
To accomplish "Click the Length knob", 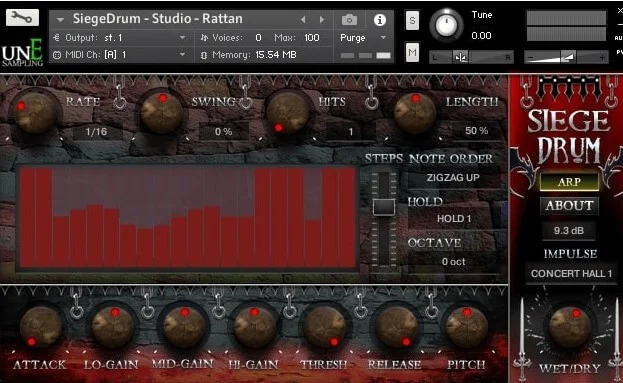I will click(x=414, y=112).
